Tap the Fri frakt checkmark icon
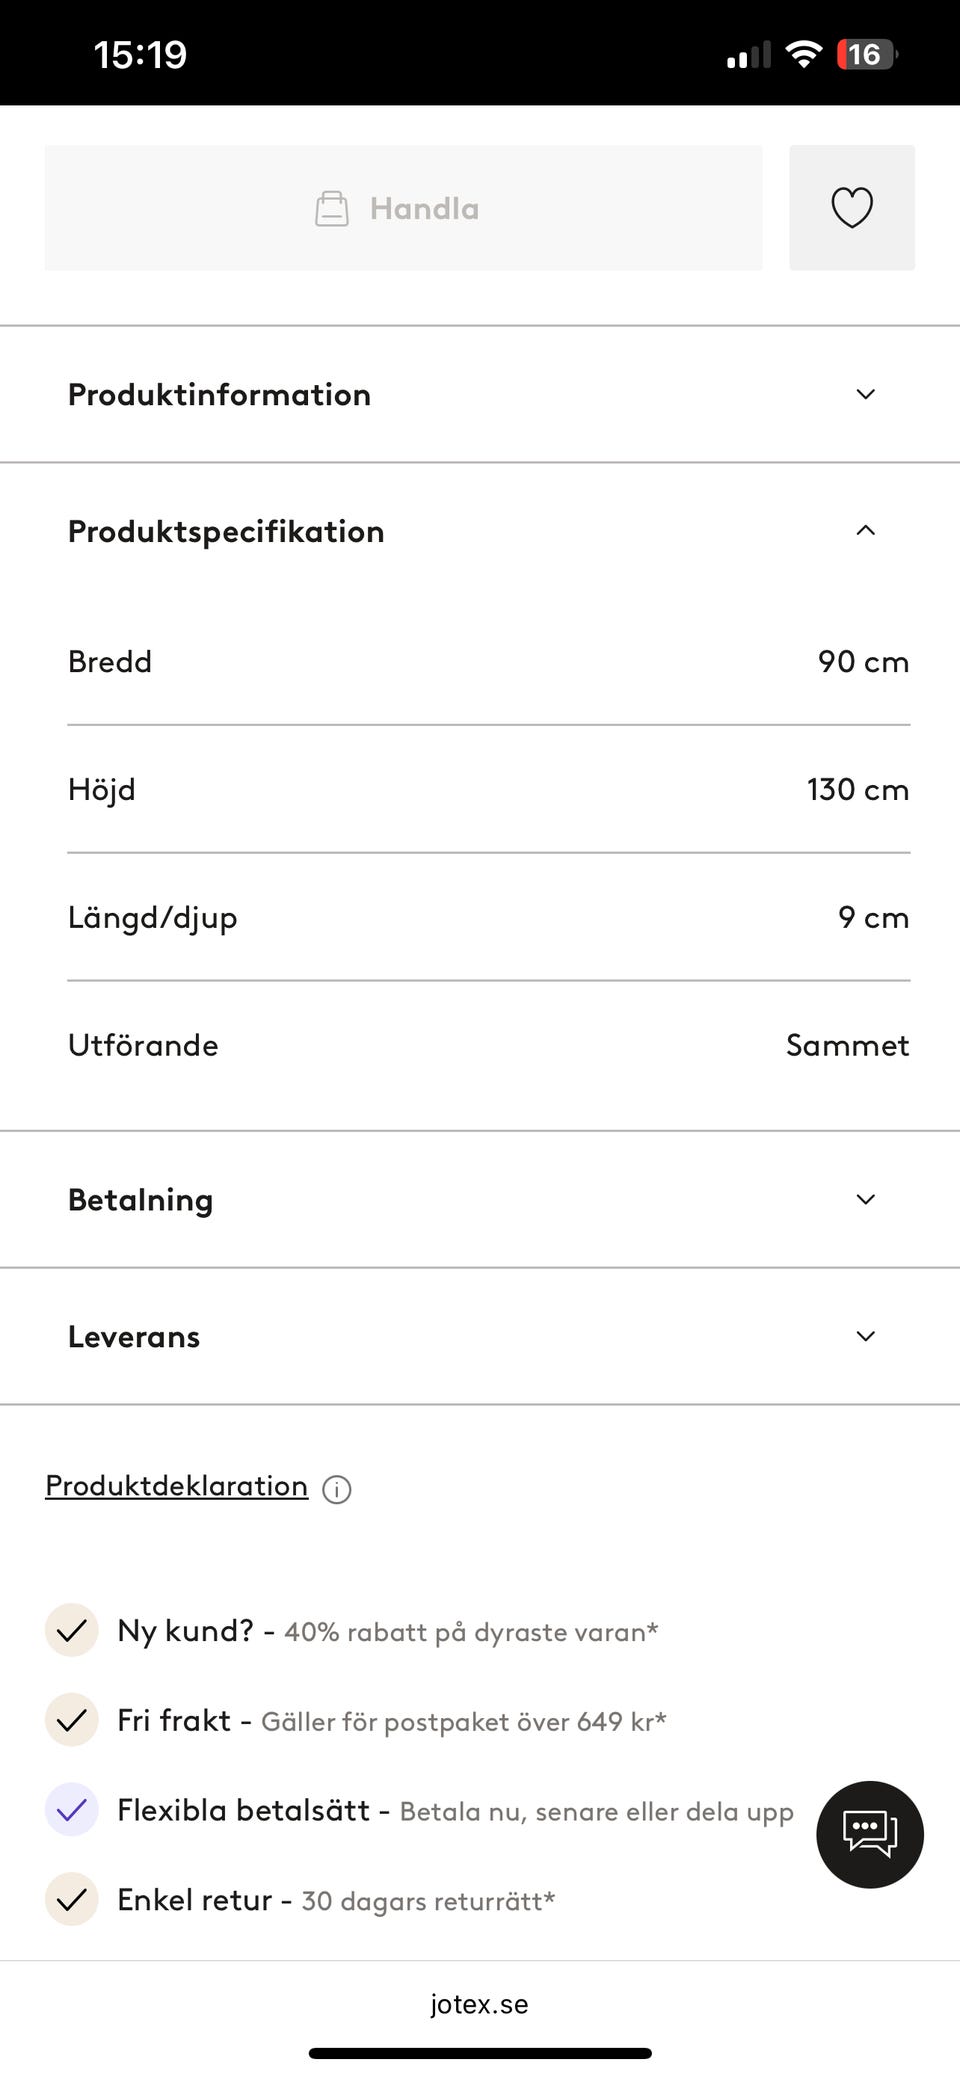Viewport: 960px width, 2077px height. pos(72,1720)
